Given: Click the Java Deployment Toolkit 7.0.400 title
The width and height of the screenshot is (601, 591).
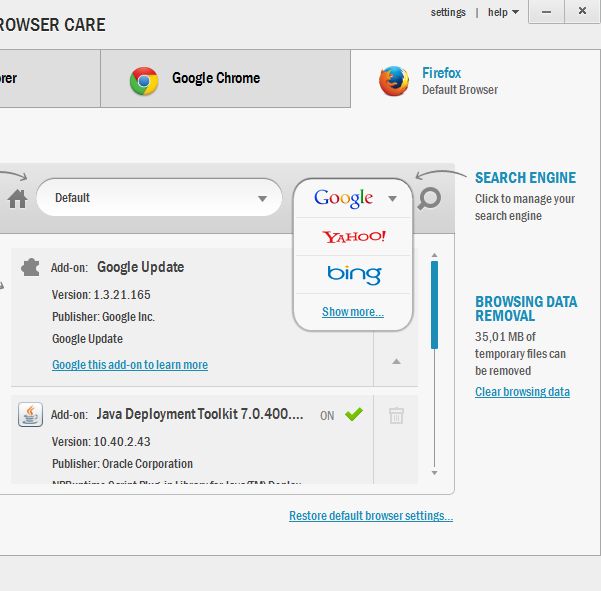Looking at the screenshot, I should tap(200, 414).
